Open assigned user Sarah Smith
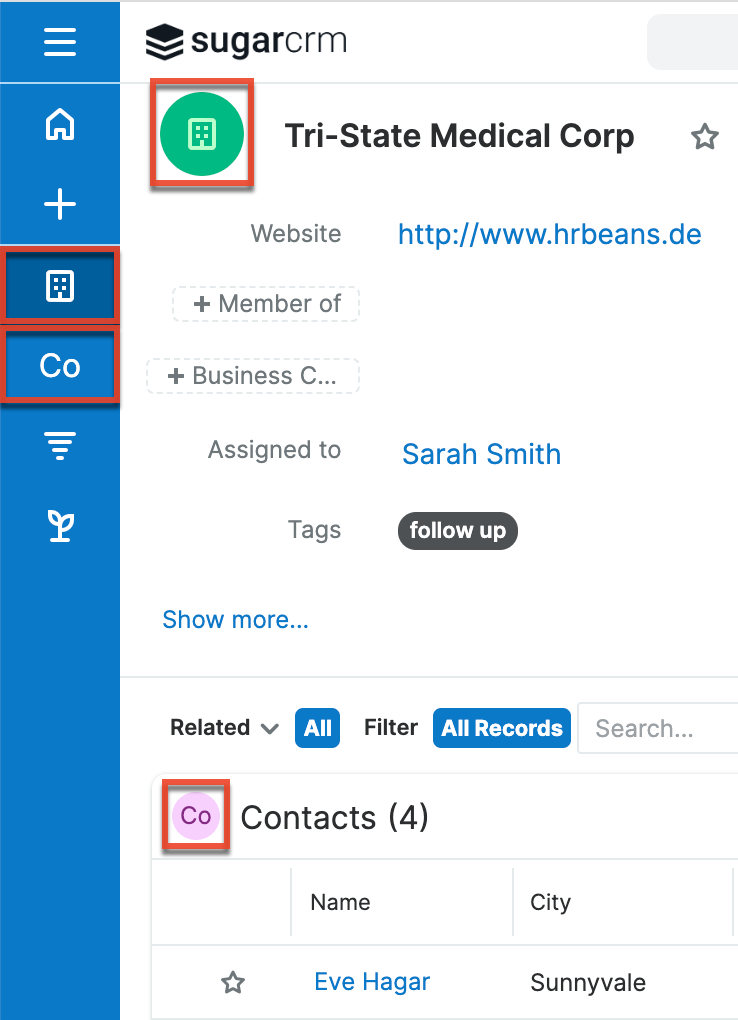Image resolution: width=738 pixels, height=1020 pixels. (x=481, y=454)
